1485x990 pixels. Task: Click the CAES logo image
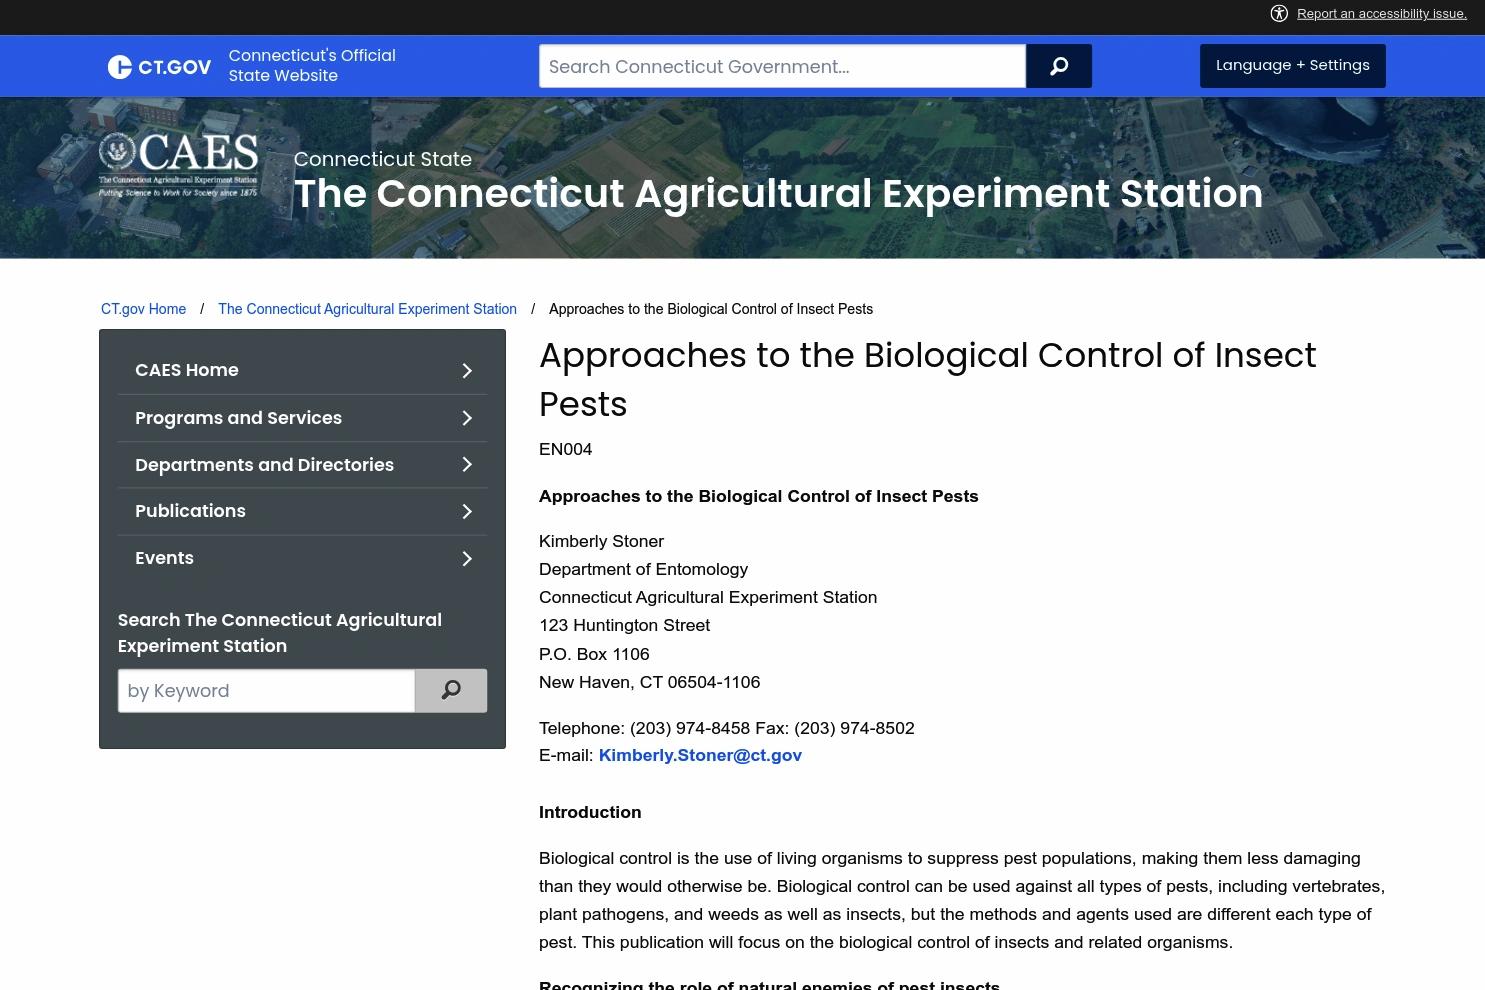[x=178, y=165]
